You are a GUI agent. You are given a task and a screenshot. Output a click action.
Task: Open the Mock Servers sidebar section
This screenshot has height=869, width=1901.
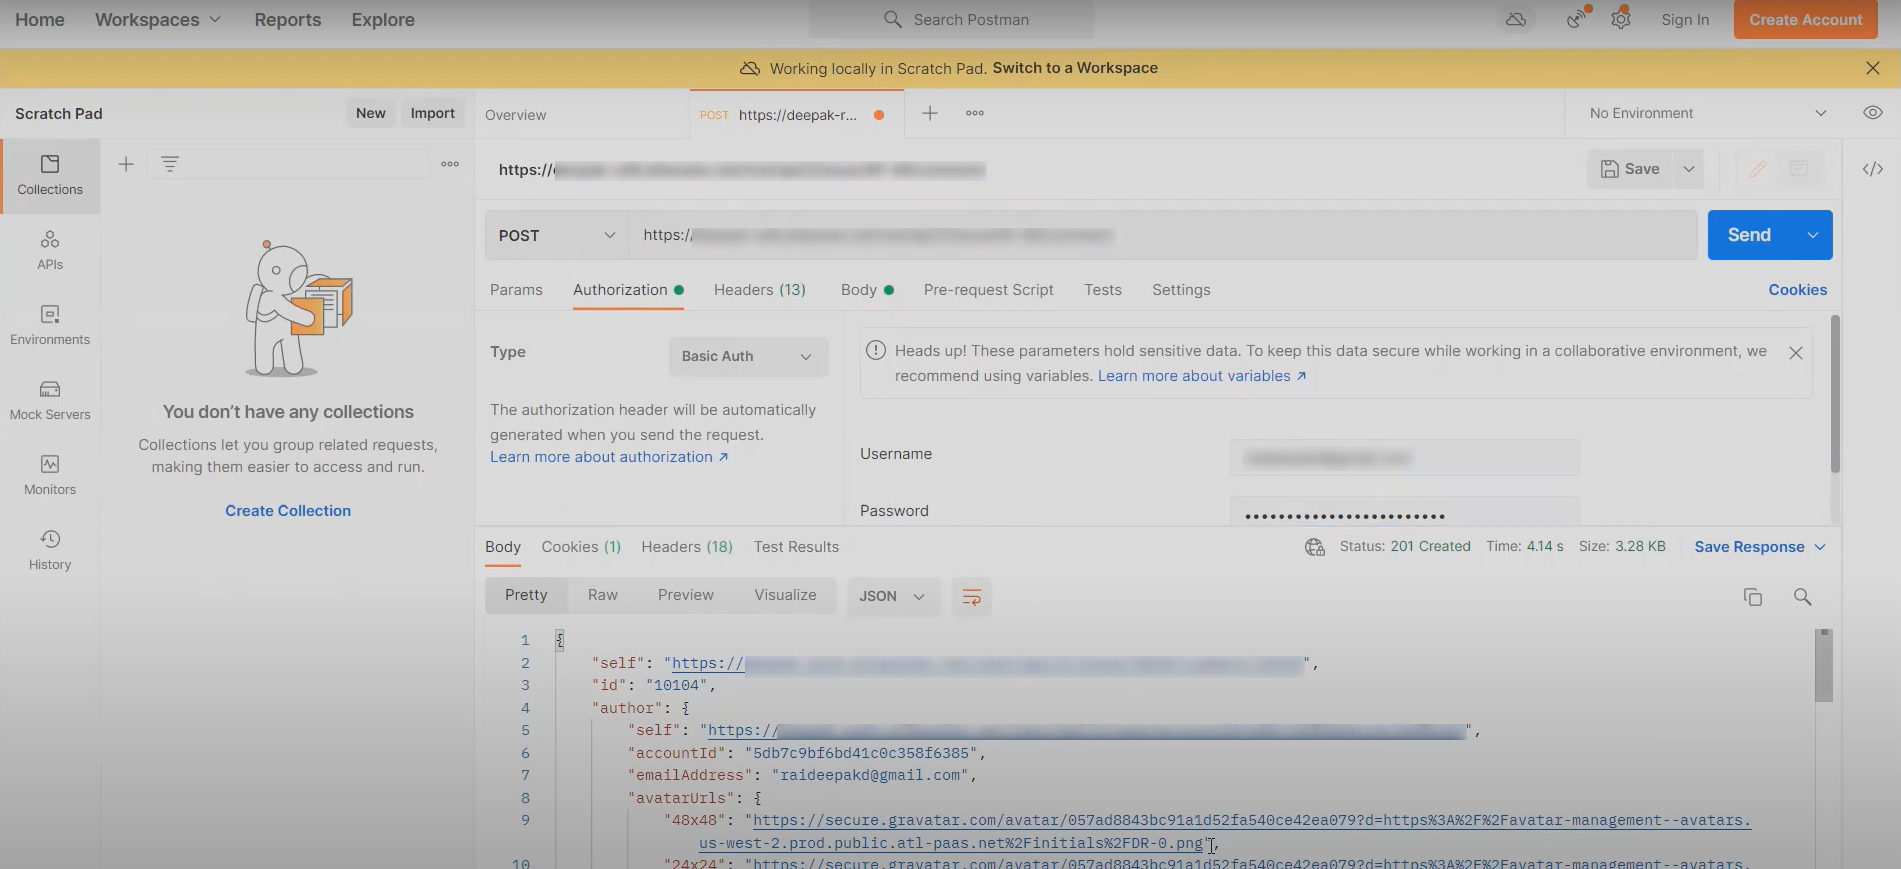[50, 400]
